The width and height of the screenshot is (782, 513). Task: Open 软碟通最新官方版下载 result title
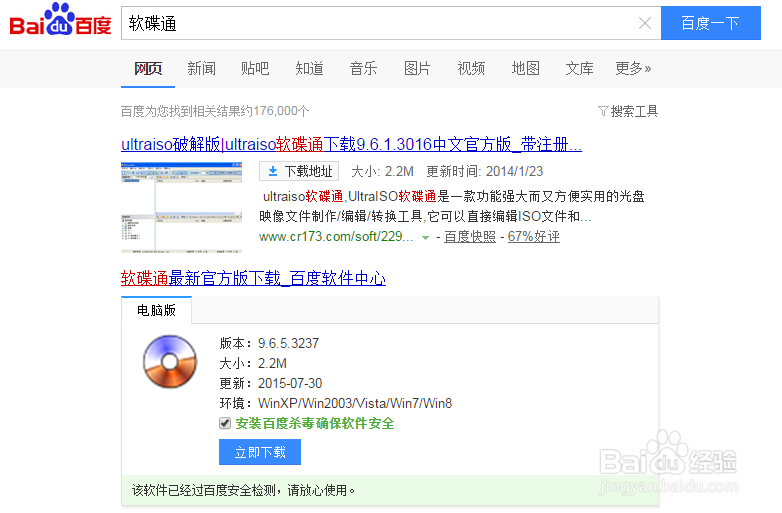[253, 278]
